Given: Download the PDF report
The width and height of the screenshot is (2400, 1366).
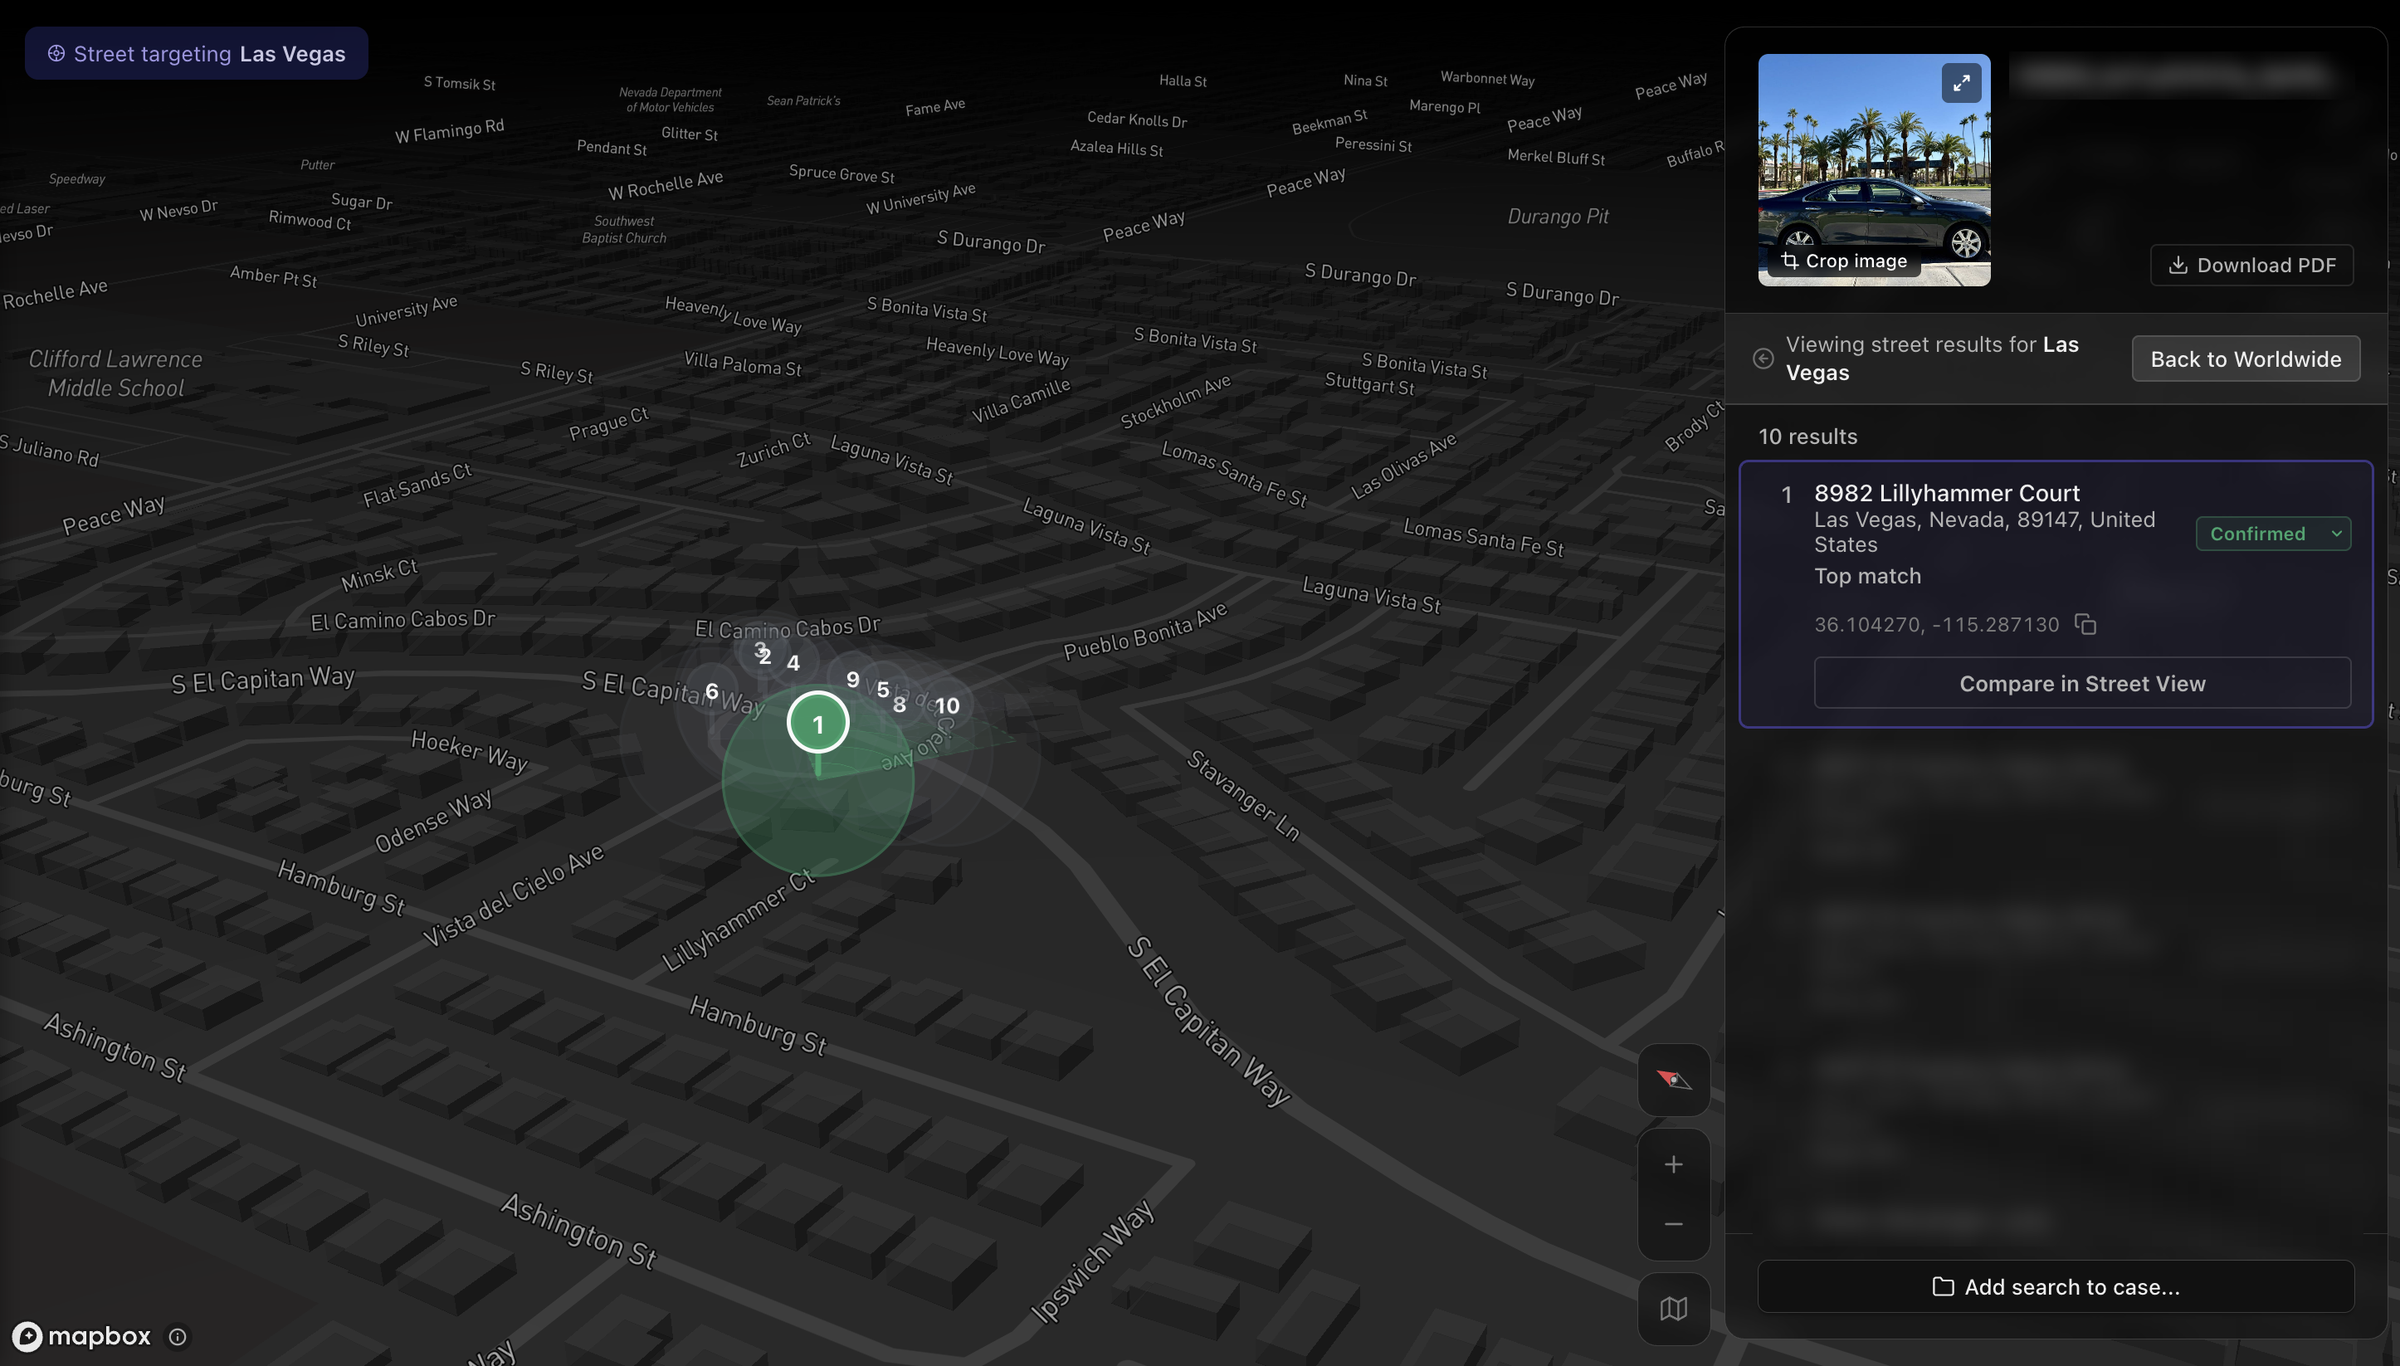Looking at the screenshot, I should (x=2252, y=265).
